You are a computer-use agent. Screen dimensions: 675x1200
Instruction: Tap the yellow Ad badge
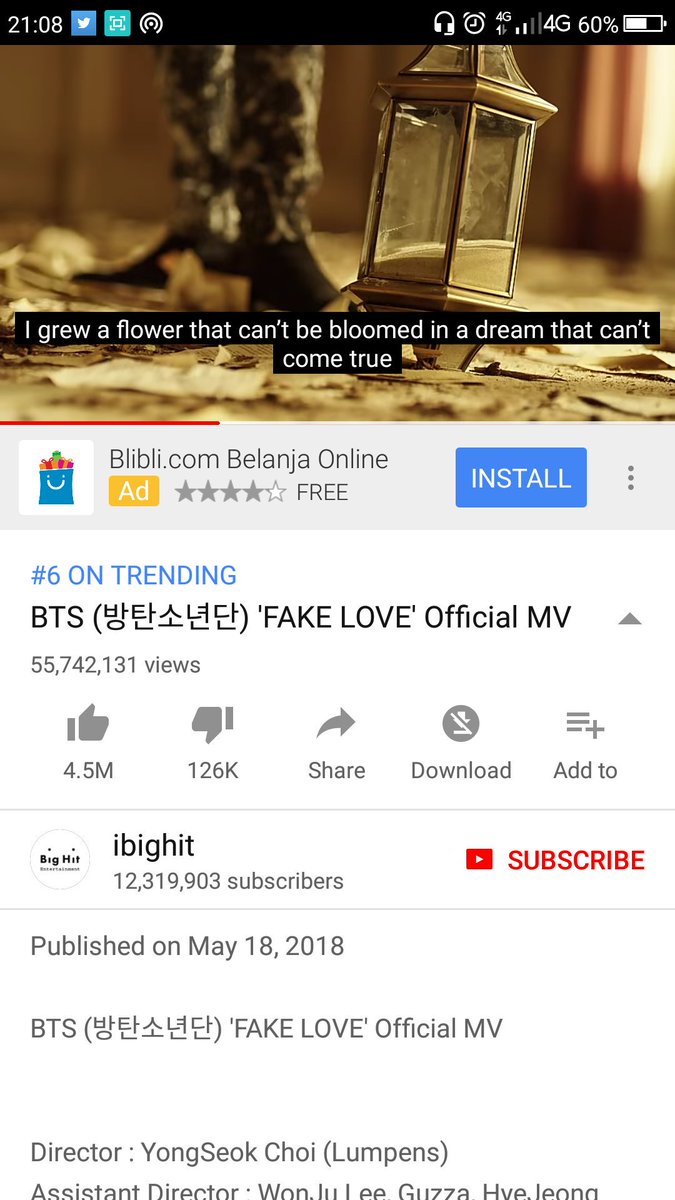coord(134,491)
